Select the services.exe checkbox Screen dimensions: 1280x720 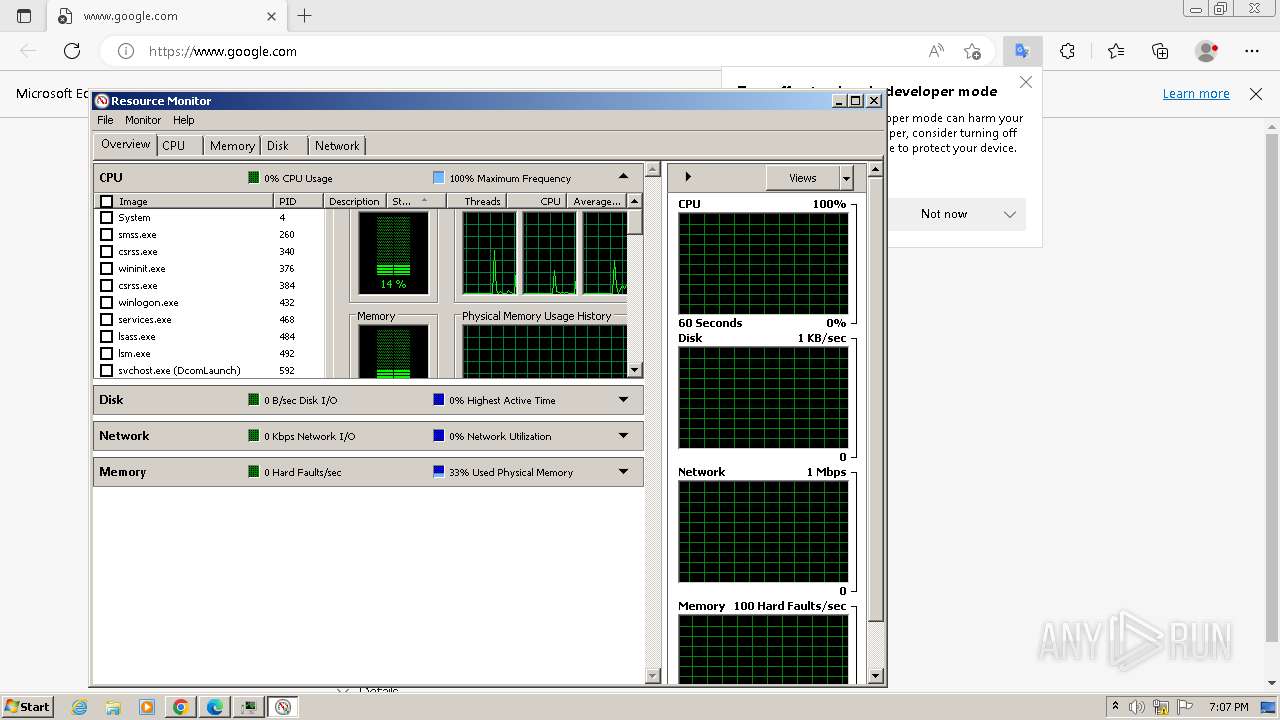pyautogui.click(x=107, y=320)
